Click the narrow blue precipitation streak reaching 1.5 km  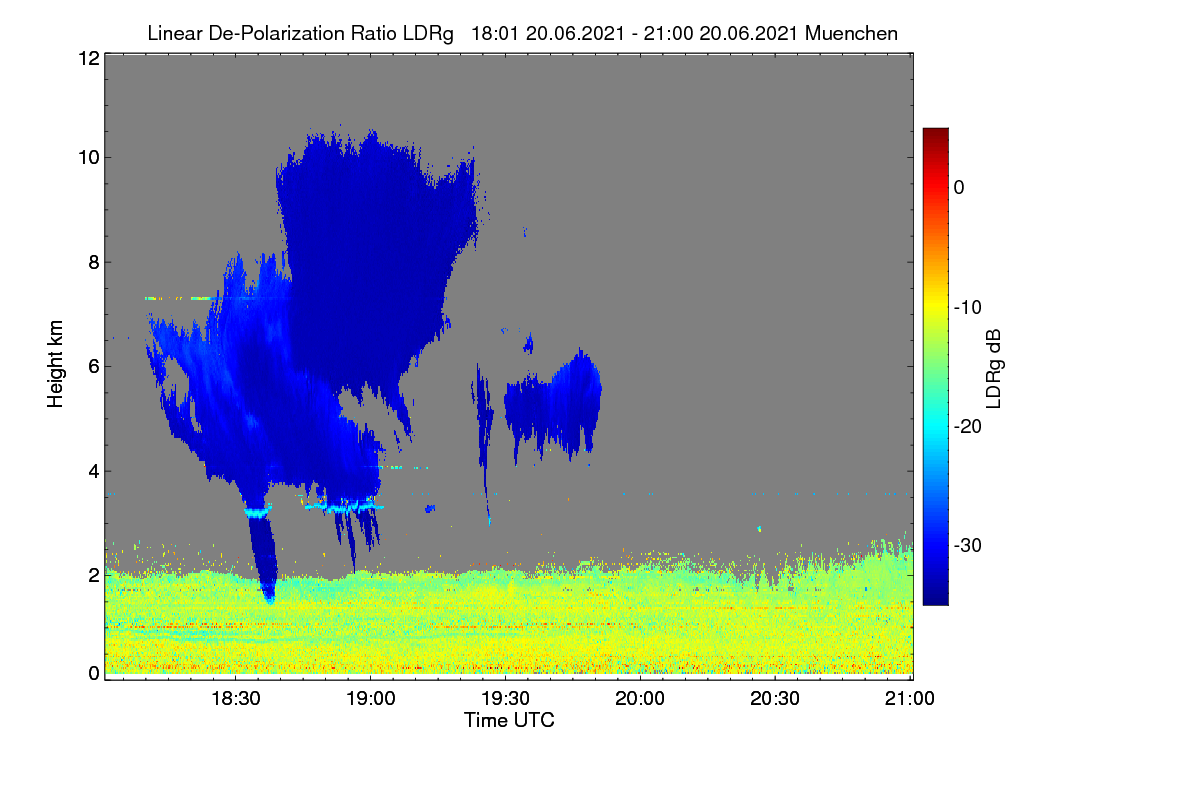point(263,555)
